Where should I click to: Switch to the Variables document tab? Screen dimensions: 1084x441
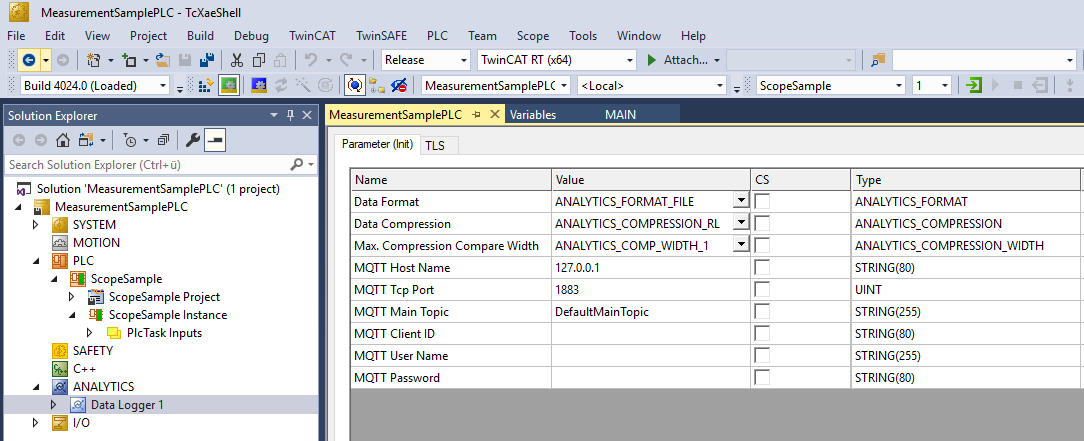(533, 115)
